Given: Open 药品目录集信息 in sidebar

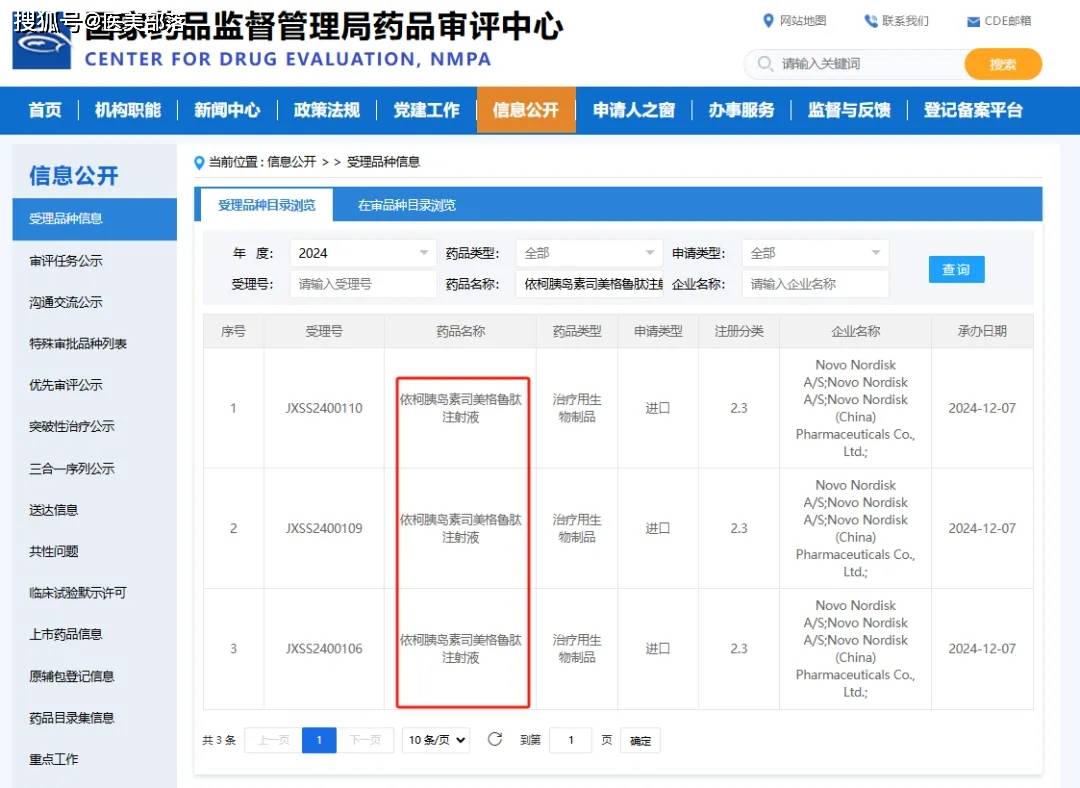Looking at the screenshot, I should click(x=72, y=718).
